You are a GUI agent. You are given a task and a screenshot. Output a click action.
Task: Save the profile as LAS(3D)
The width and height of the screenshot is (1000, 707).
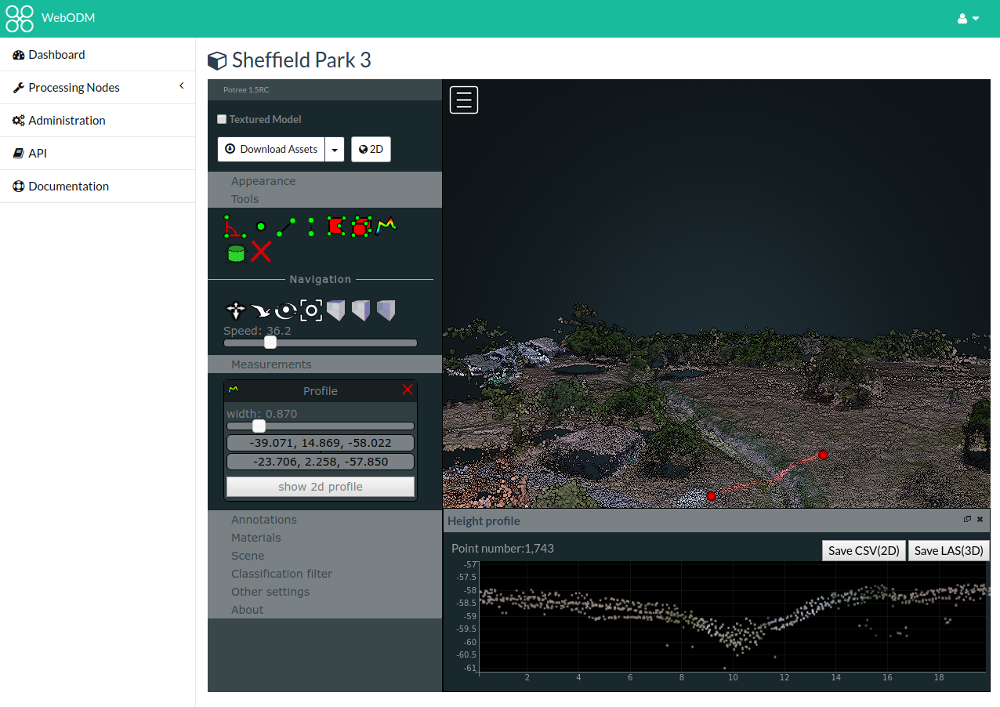coord(948,550)
